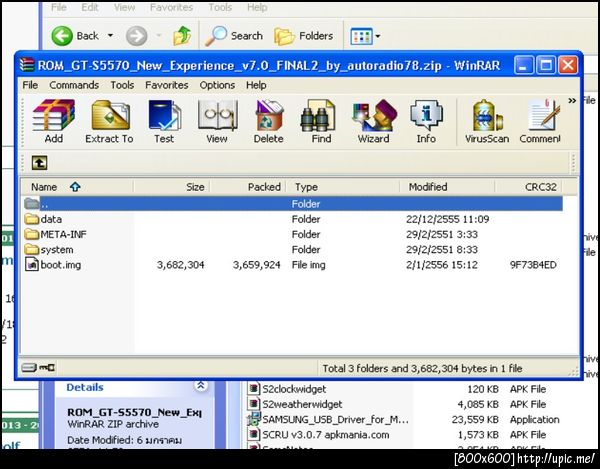Click Explorer Search button
This screenshot has height=469, width=600.
coord(234,36)
